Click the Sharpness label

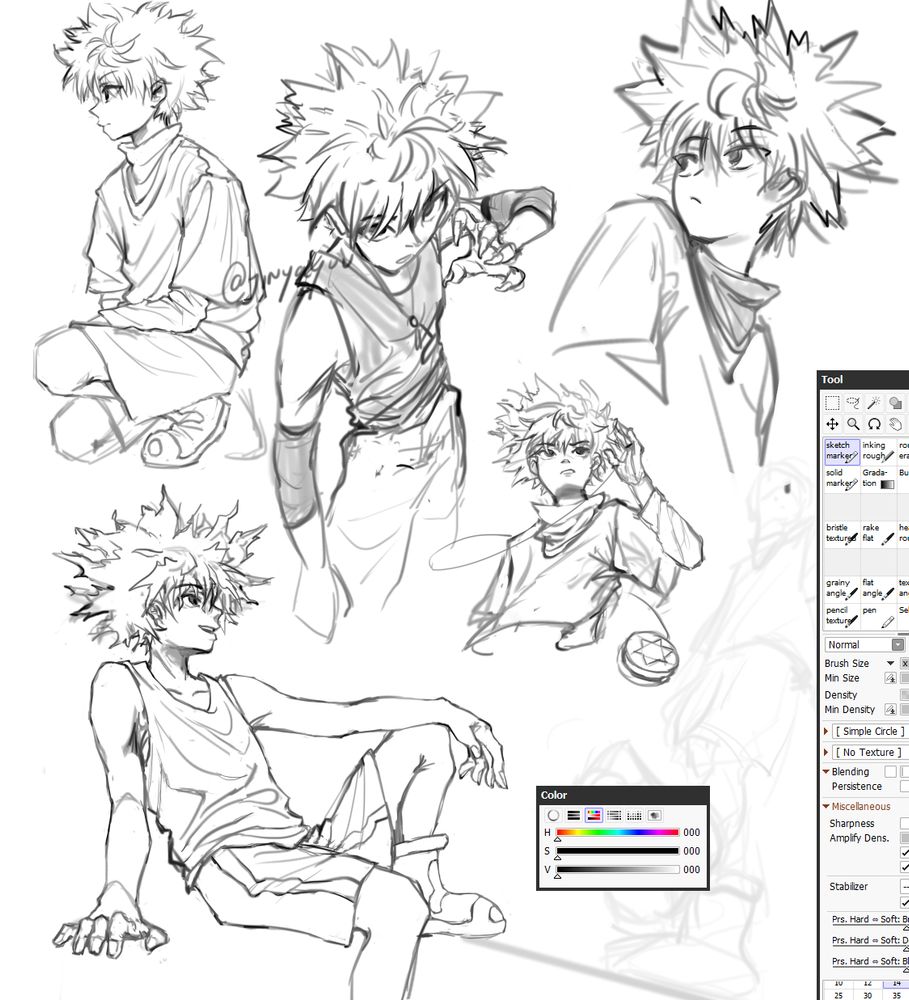[x=852, y=823]
